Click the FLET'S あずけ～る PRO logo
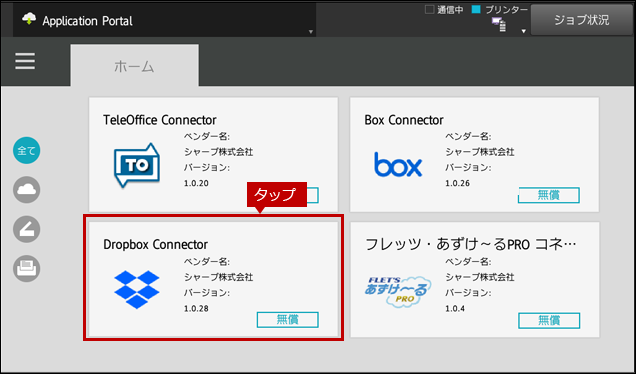This screenshot has width=636, height=374. (x=398, y=291)
